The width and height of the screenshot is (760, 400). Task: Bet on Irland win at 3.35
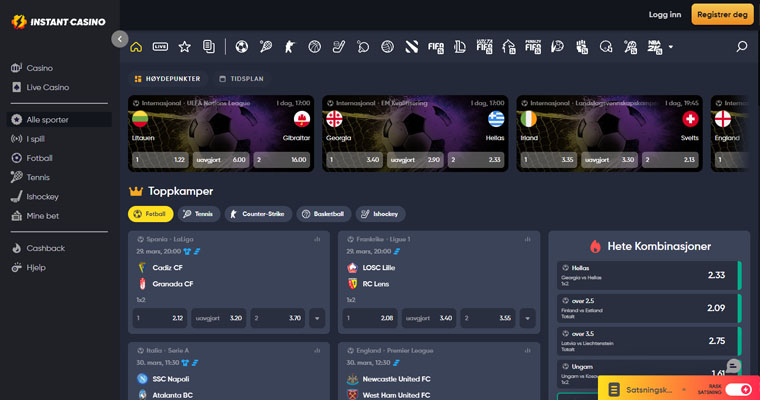click(x=549, y=160)
